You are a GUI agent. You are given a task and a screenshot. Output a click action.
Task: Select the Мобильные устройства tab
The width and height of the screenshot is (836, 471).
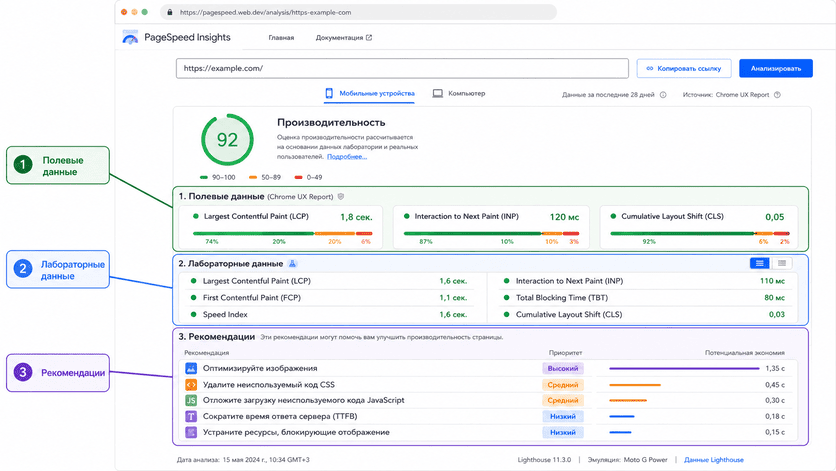pos(369,93)
